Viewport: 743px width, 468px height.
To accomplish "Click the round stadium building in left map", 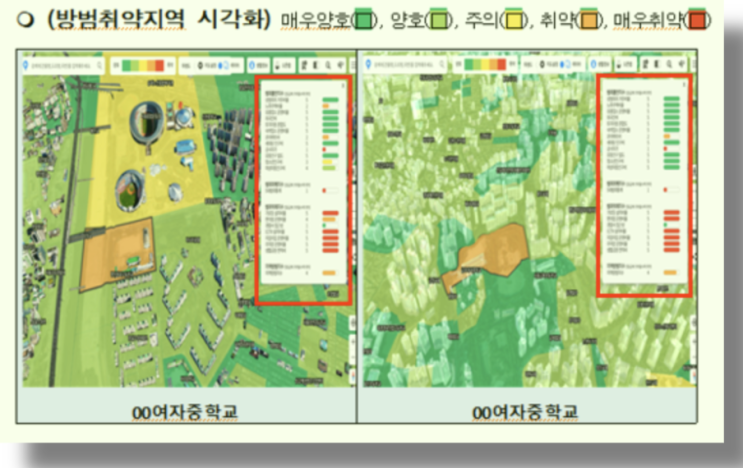I will pos(147,122).
